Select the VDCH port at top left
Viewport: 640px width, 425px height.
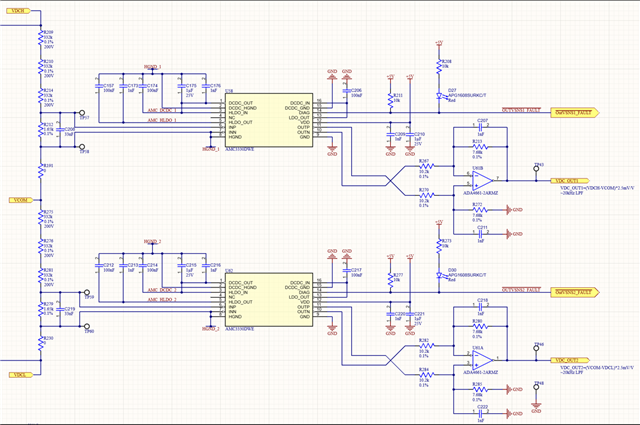coord(18,11)
